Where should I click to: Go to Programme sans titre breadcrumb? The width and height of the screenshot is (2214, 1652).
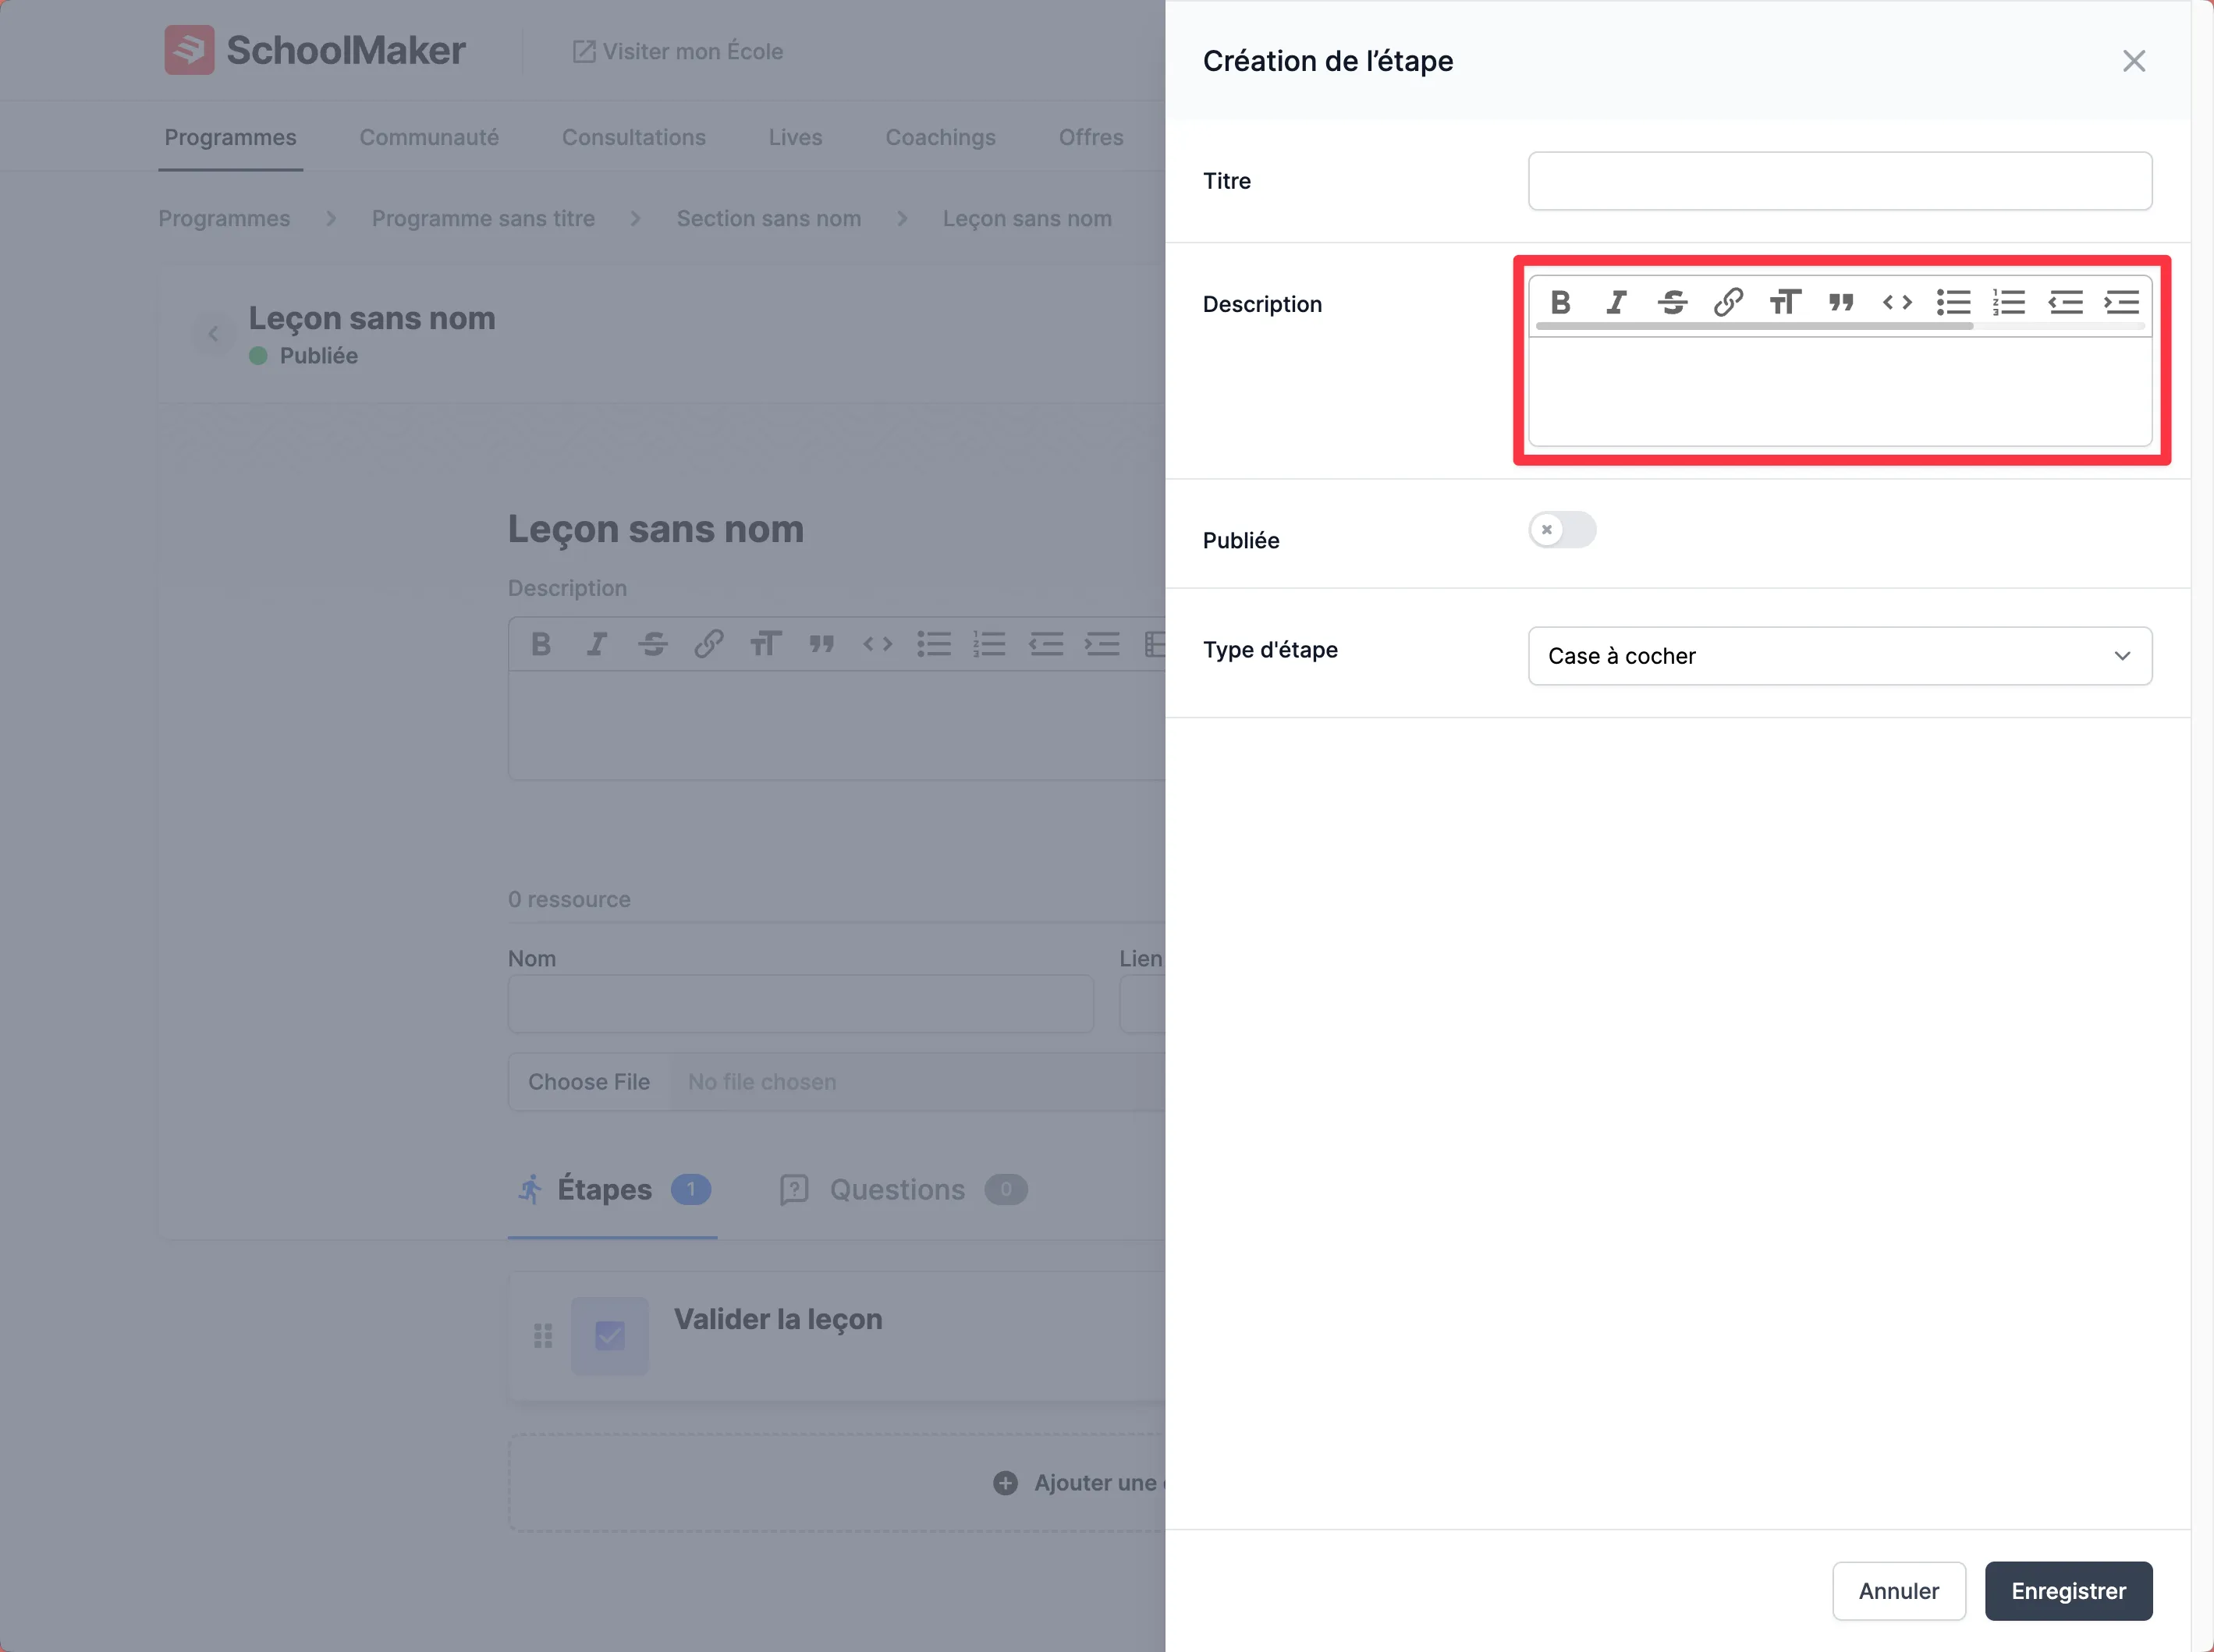coord(483,218)
